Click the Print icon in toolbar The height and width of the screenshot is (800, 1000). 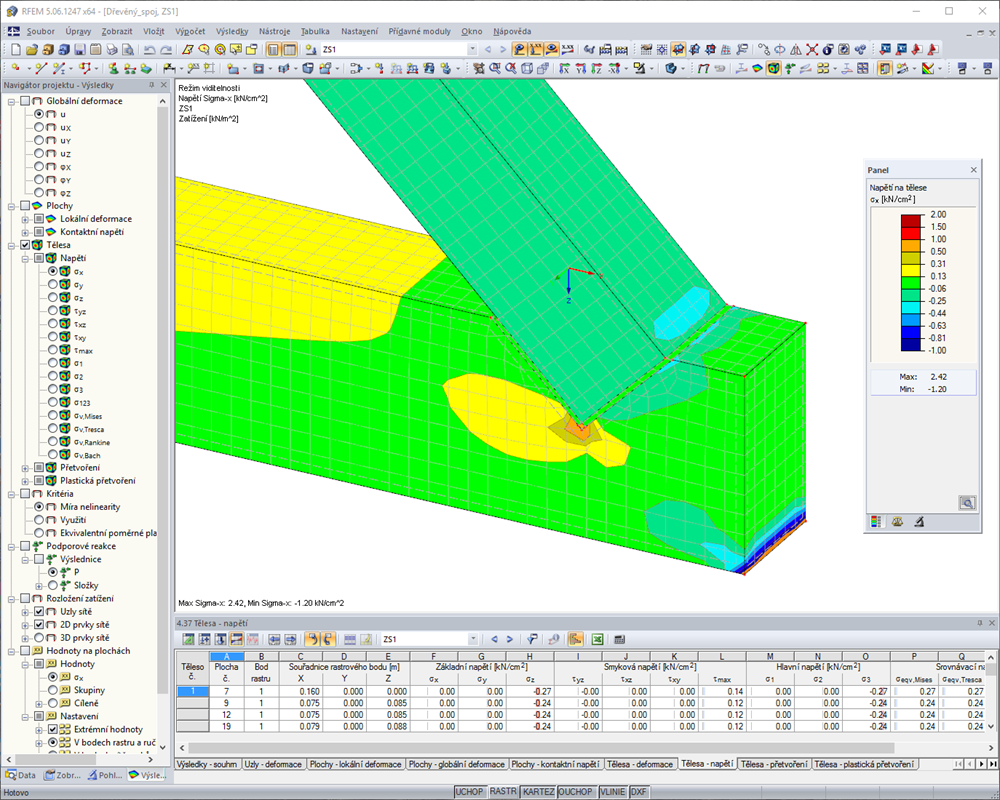[112, 49]
